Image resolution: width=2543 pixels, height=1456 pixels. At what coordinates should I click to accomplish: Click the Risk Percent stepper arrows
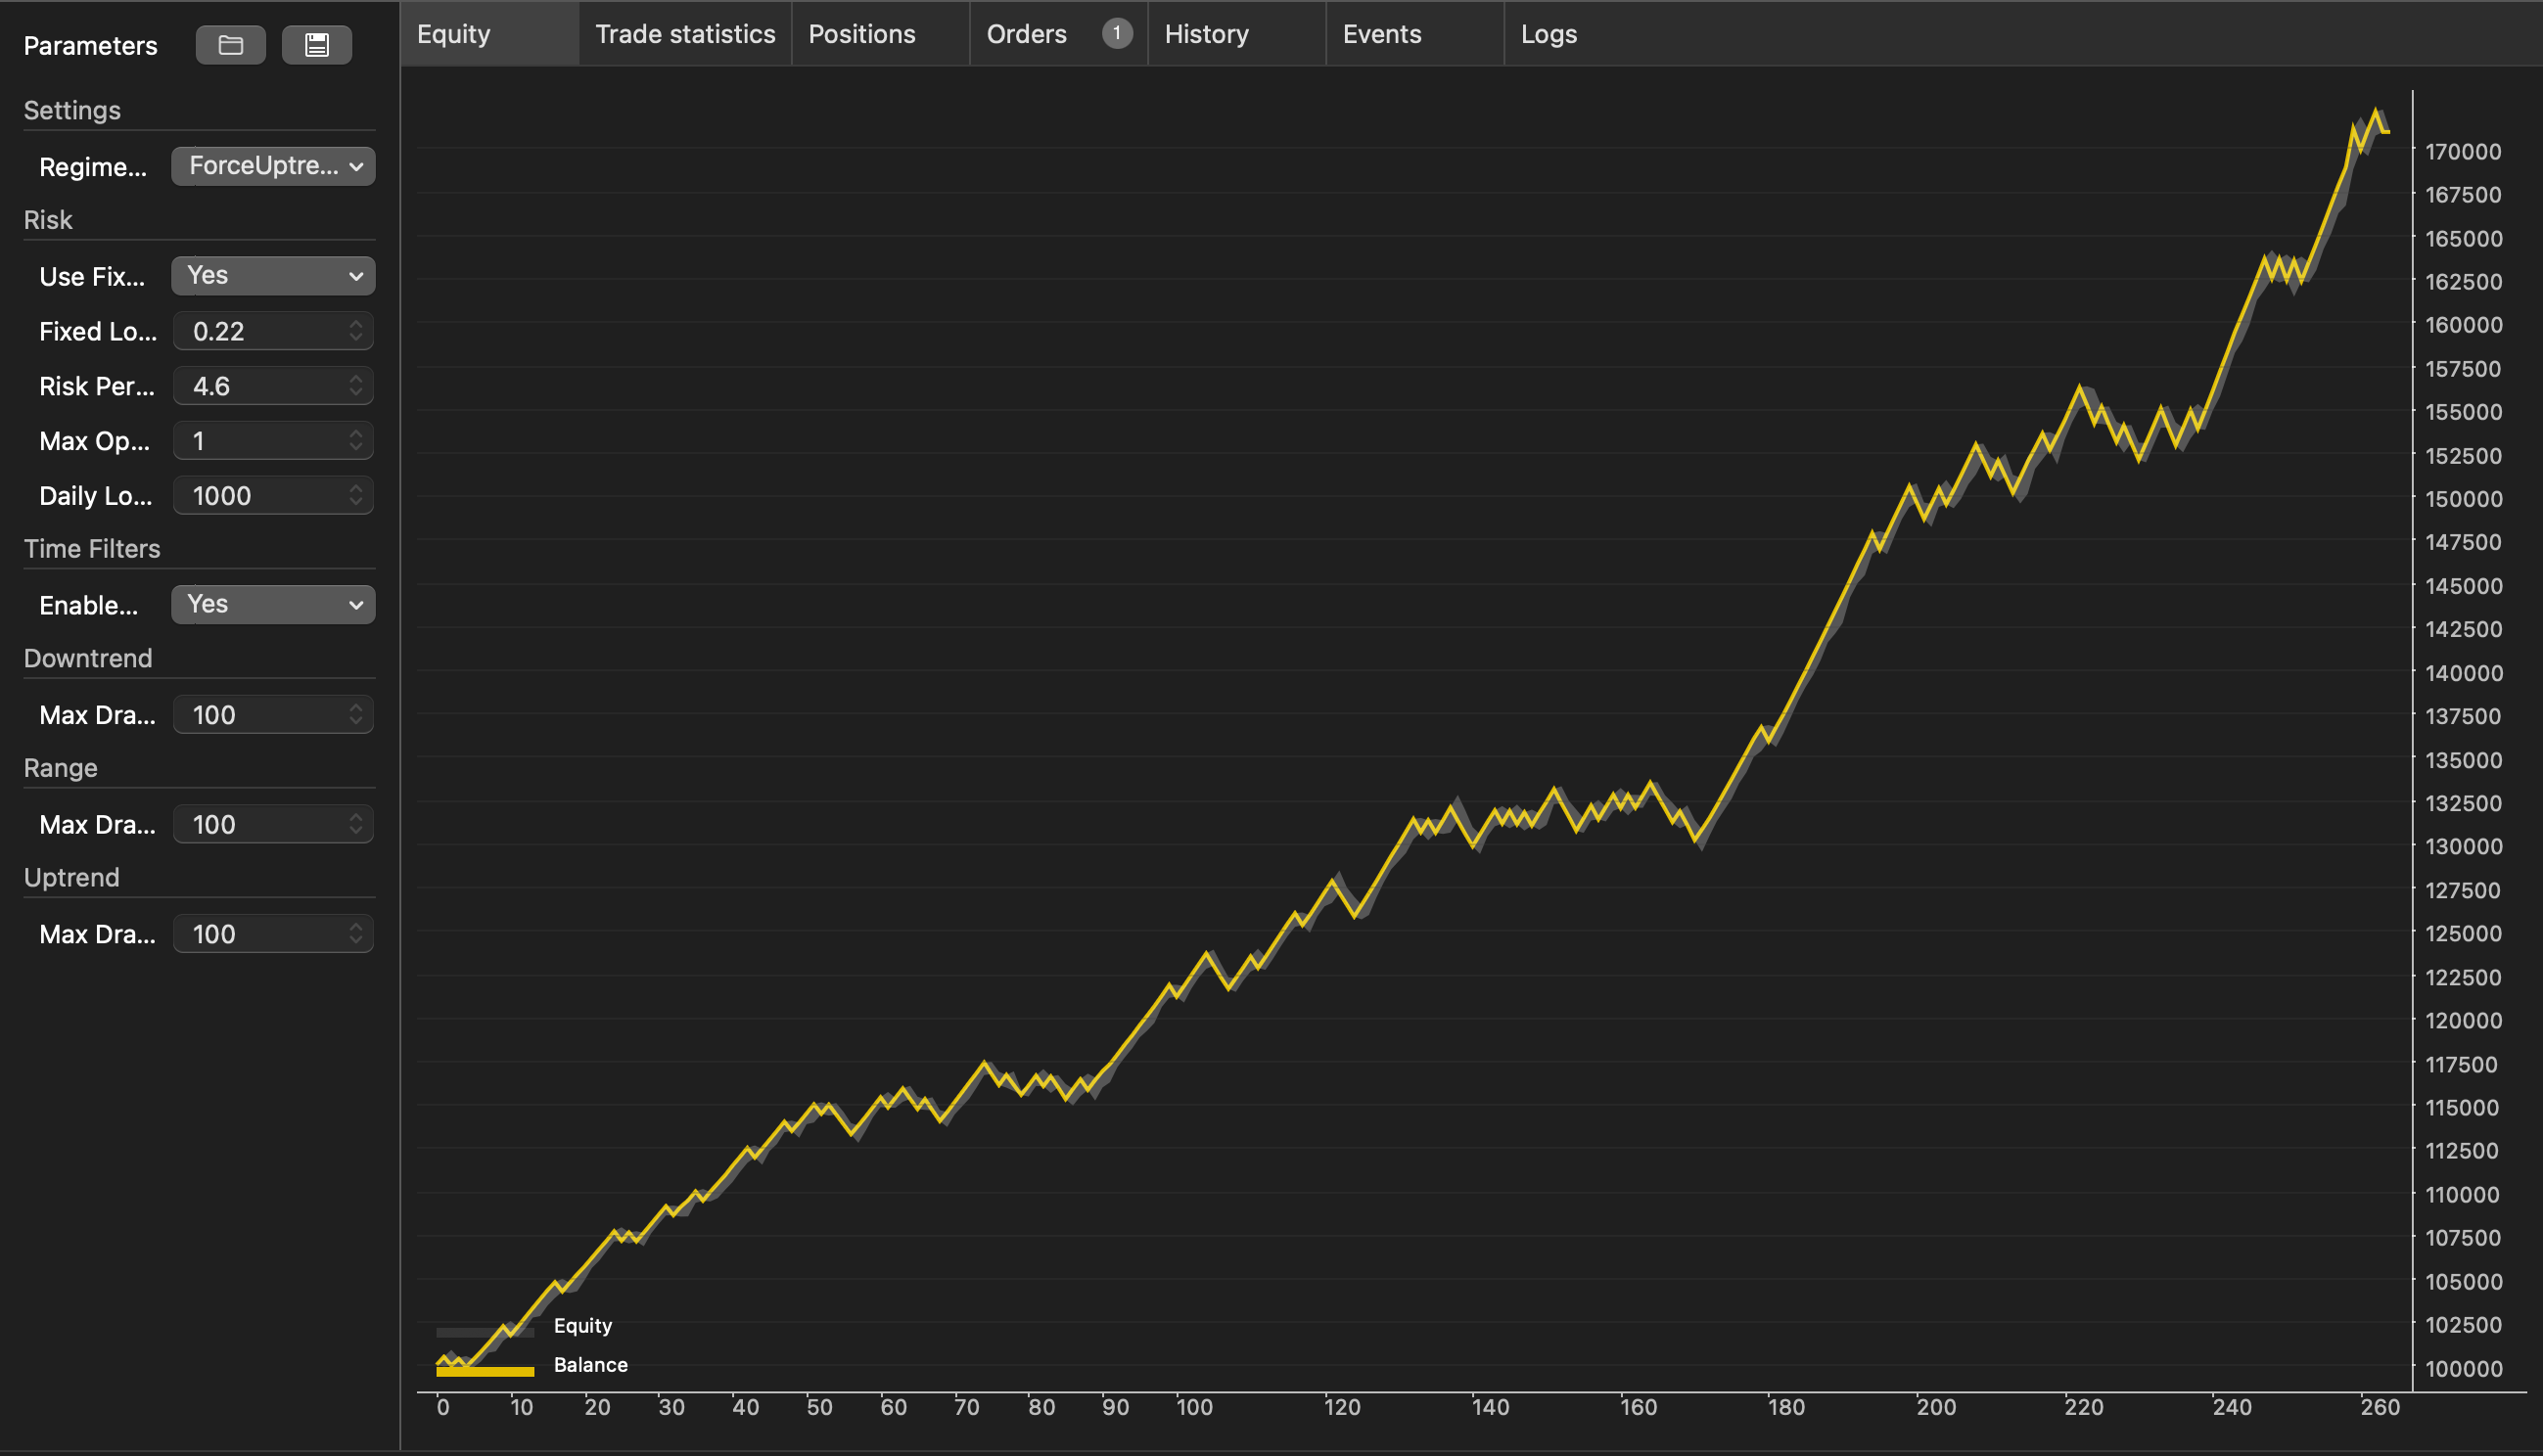click(356, 386)
